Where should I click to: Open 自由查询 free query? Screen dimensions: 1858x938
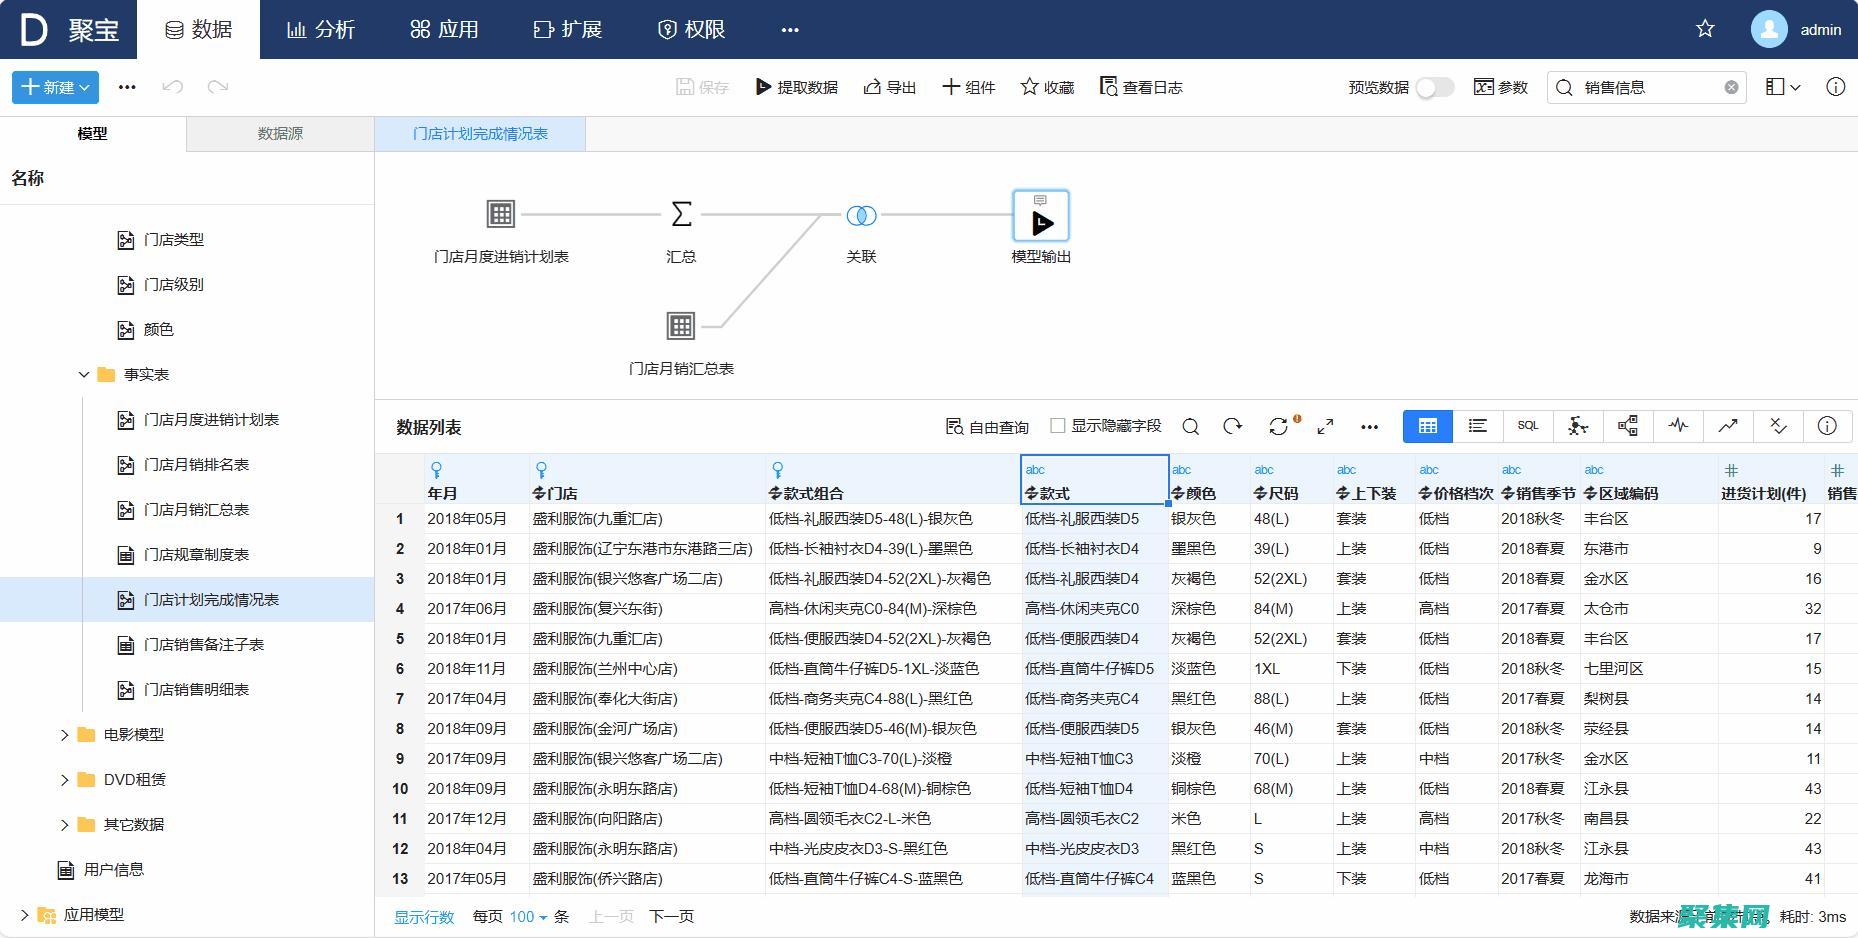985,426
